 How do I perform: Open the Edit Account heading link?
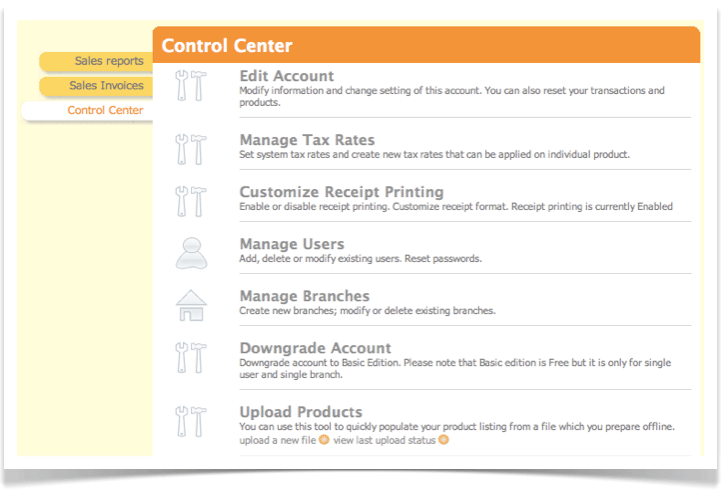[286, 76]
